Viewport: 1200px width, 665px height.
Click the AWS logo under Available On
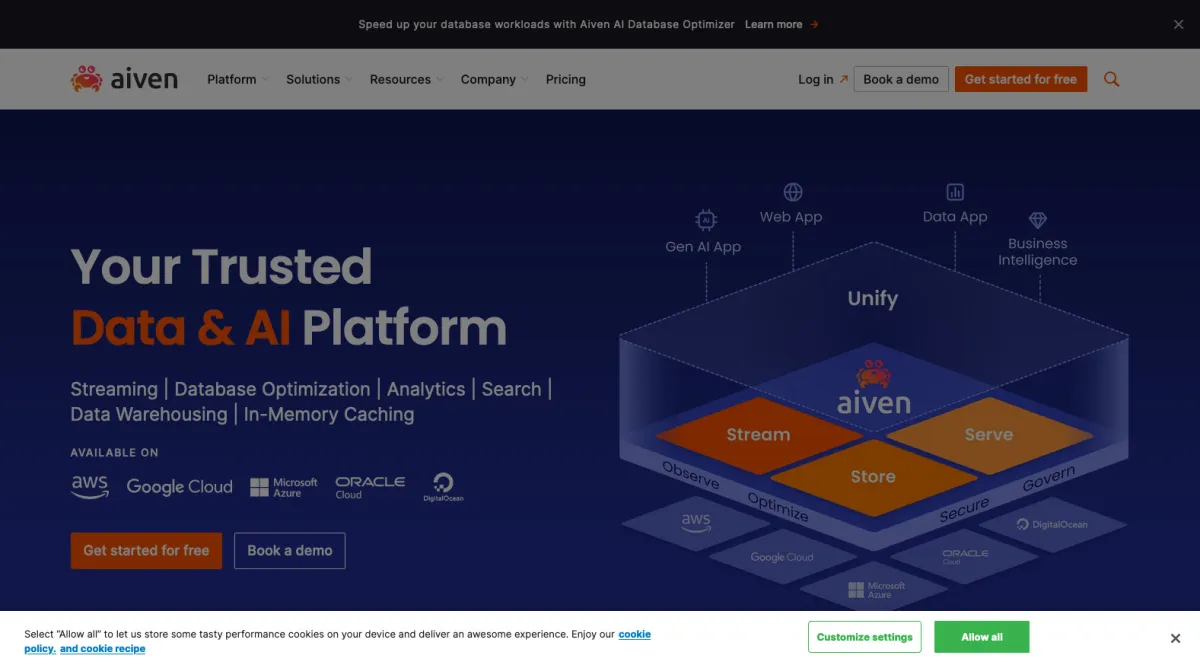click(x=89, y=487)
